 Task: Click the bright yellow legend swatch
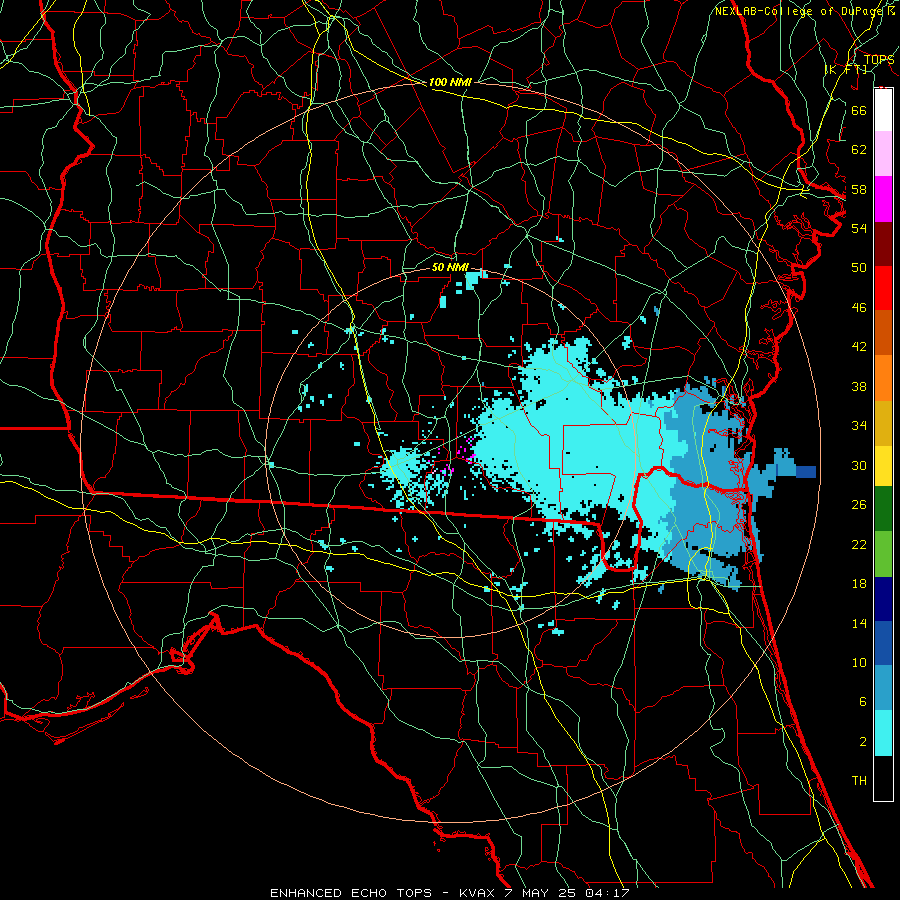click(x=883, y=466)
